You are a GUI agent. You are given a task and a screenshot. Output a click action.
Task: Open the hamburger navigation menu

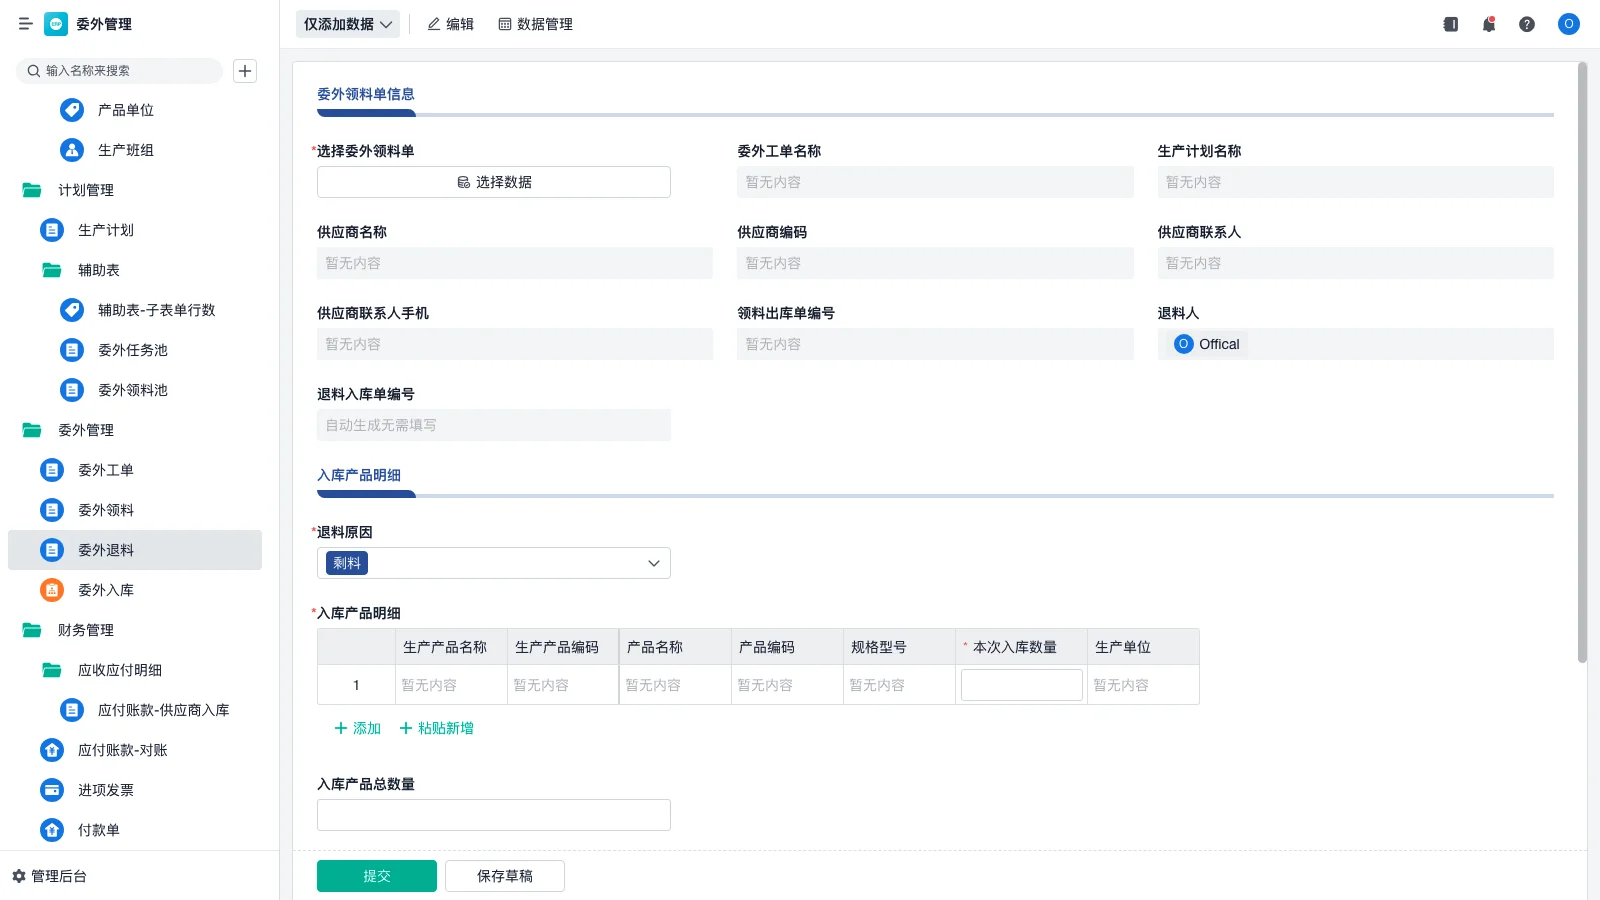click(x=26, y=24)
